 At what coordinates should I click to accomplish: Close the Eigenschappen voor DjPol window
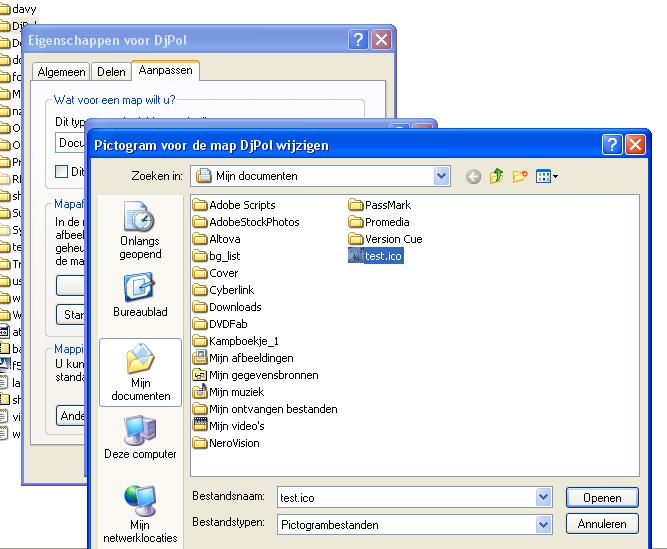pos(381,40)
